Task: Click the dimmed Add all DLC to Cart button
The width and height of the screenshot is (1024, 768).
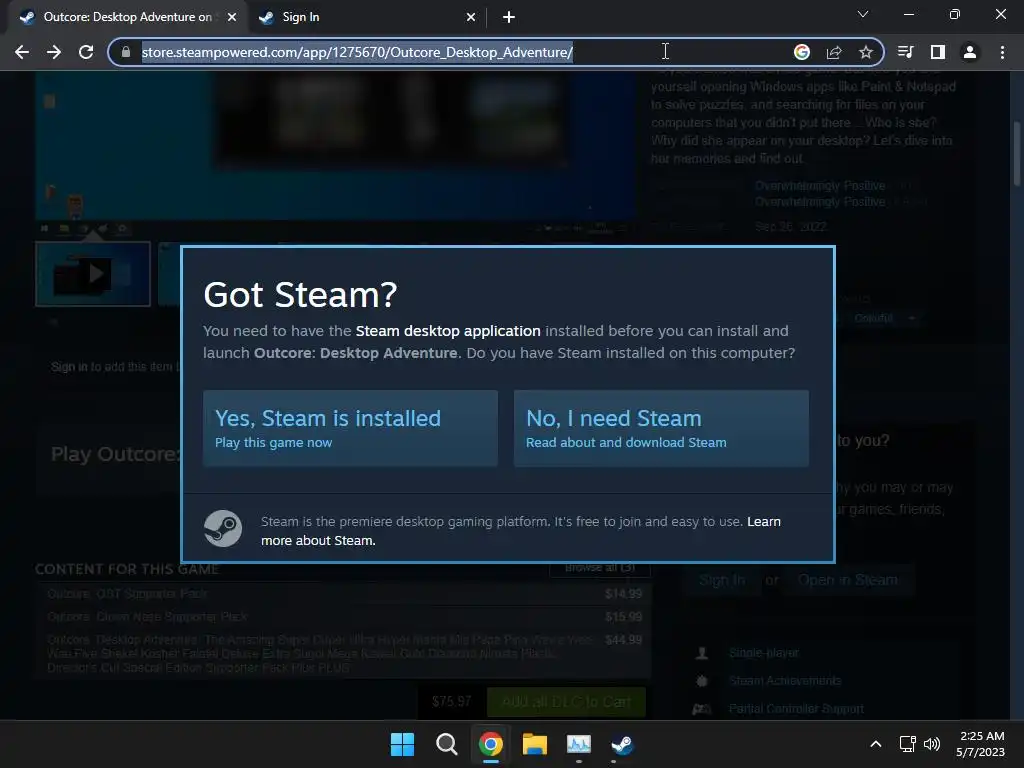Action: (566, 702)
